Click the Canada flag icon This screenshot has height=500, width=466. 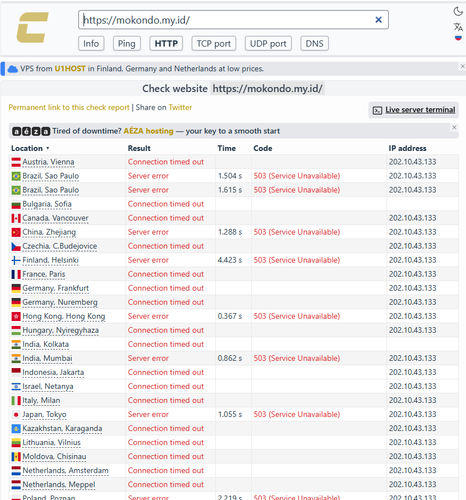tap(16, 218)
